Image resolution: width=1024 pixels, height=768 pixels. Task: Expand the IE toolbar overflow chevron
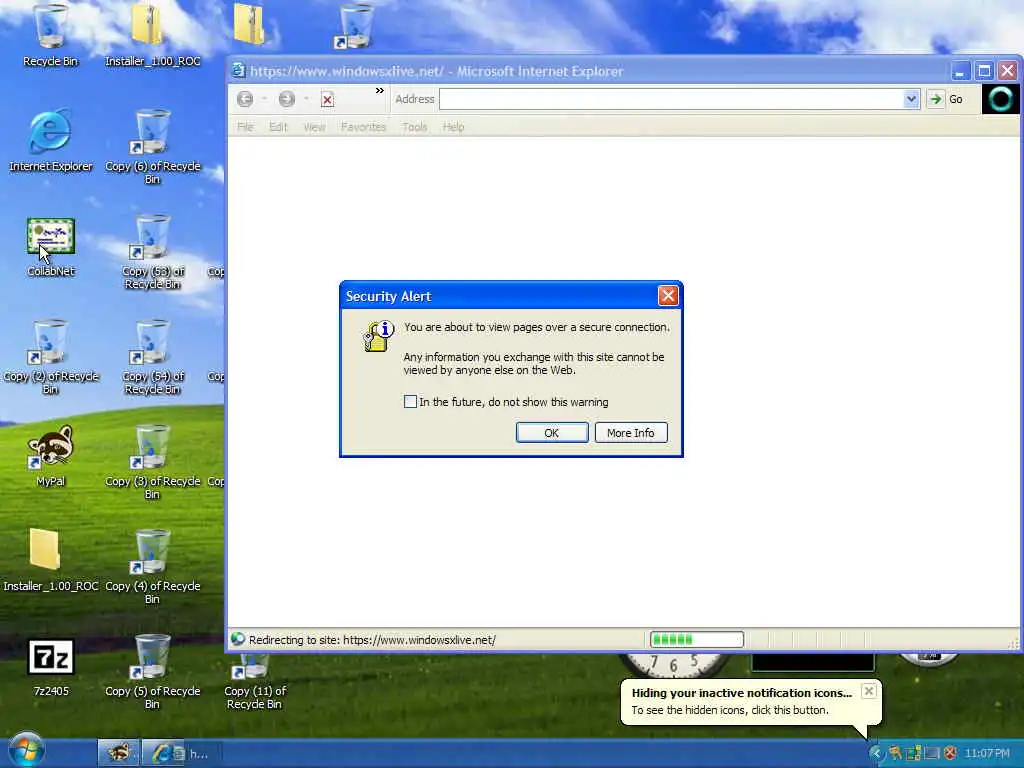pyautogui.click(x=379, y=91)
